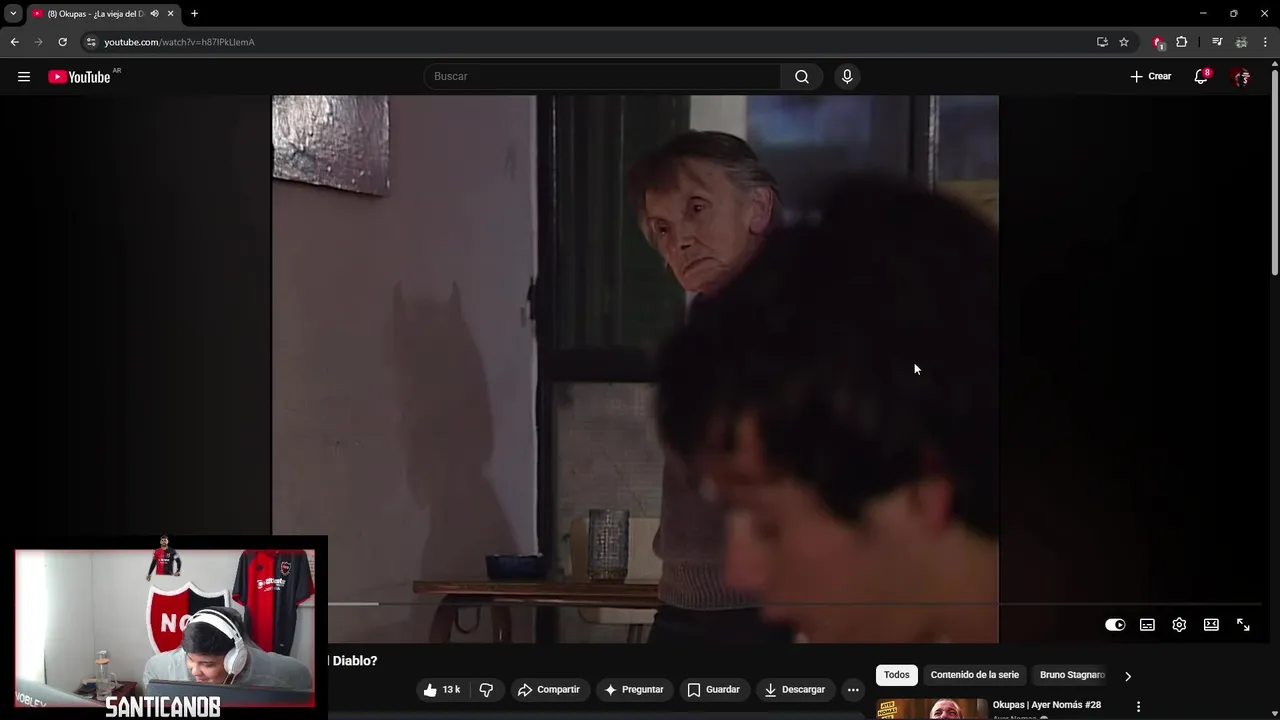Use the page vertical scrollbar

(x=1275, y=170)
